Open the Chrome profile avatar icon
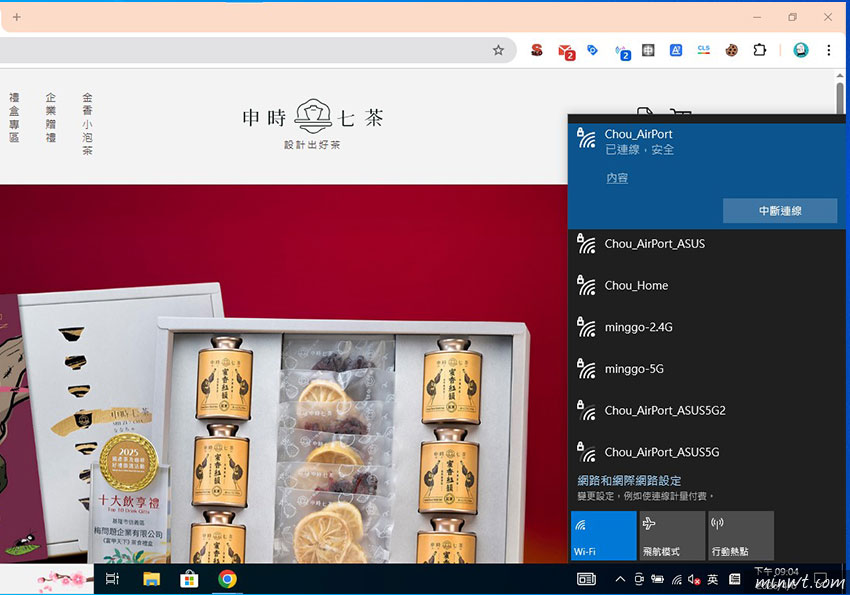850x595 pixels. point(801,50)
